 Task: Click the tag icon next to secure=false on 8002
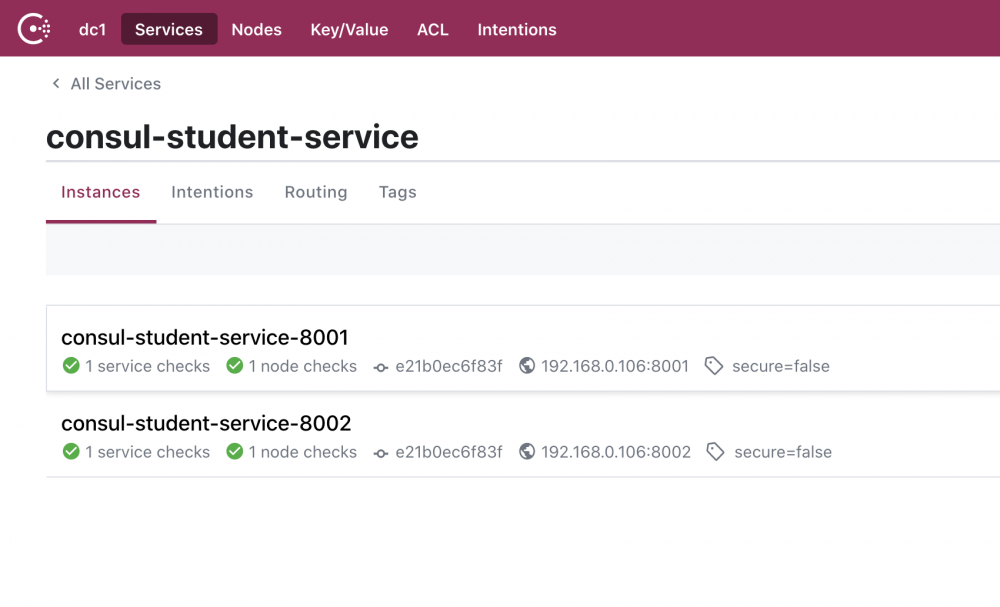tap(715, 452)
